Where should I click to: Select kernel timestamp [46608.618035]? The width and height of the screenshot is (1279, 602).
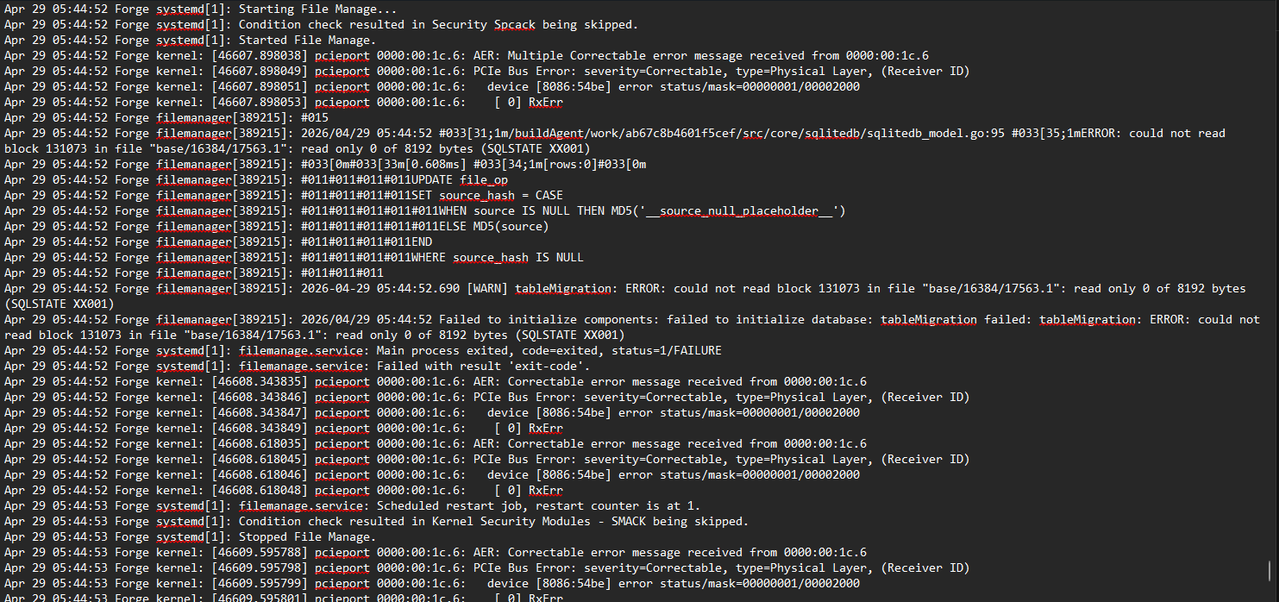pos(260,443)
